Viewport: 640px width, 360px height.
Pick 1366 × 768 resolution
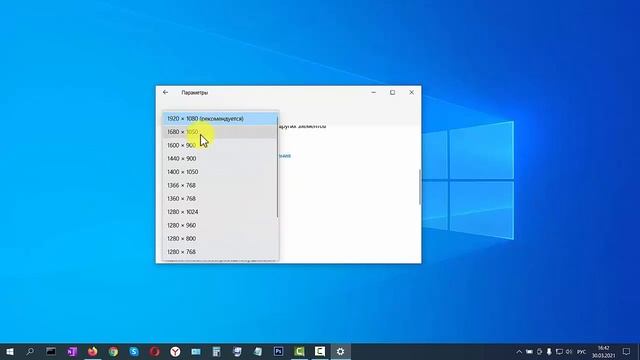pyautogui.click(x=220, y=185)
